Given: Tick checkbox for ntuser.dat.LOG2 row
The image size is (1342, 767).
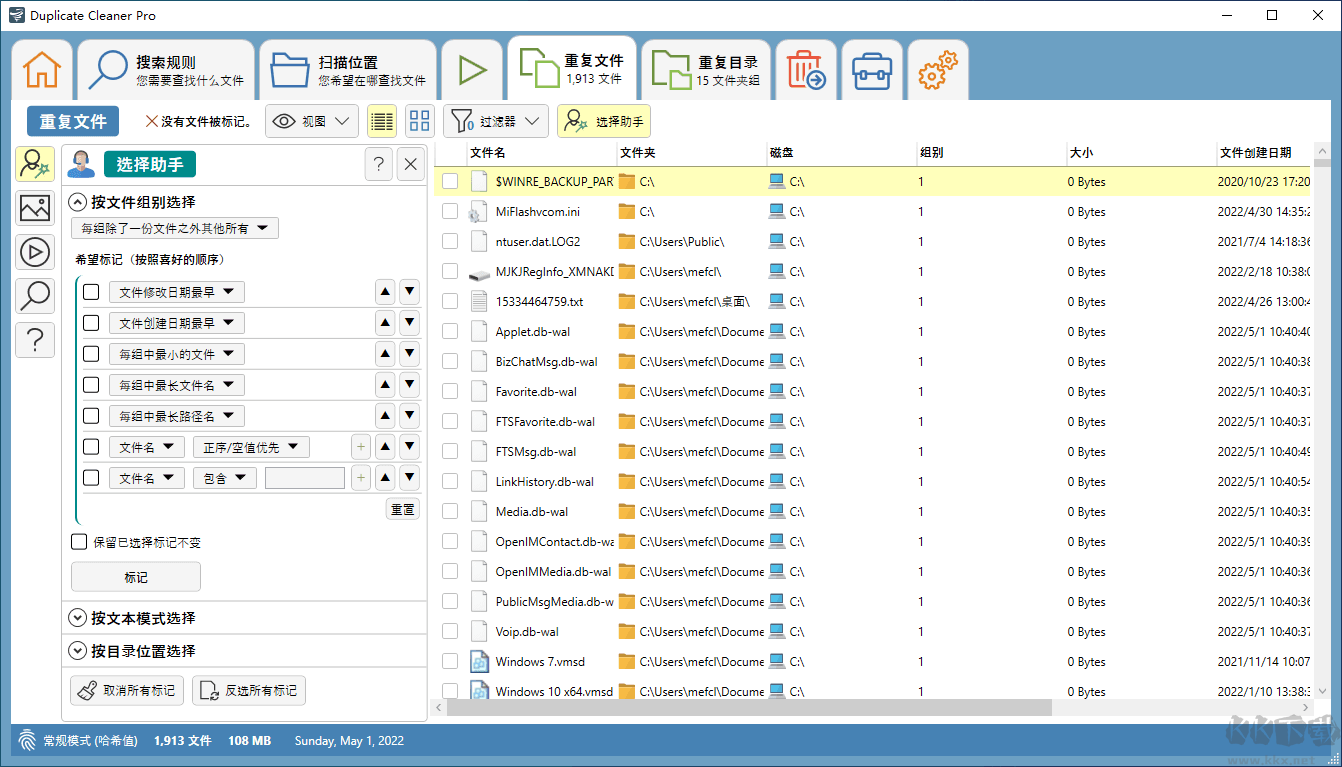Looking at the screenshot, I should (x=450, y=242).
